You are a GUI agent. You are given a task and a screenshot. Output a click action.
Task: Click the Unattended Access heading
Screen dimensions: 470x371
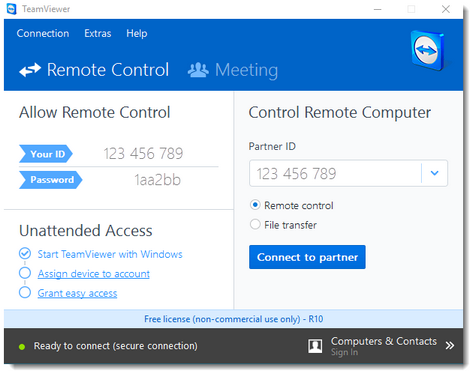tap(86, 231)
